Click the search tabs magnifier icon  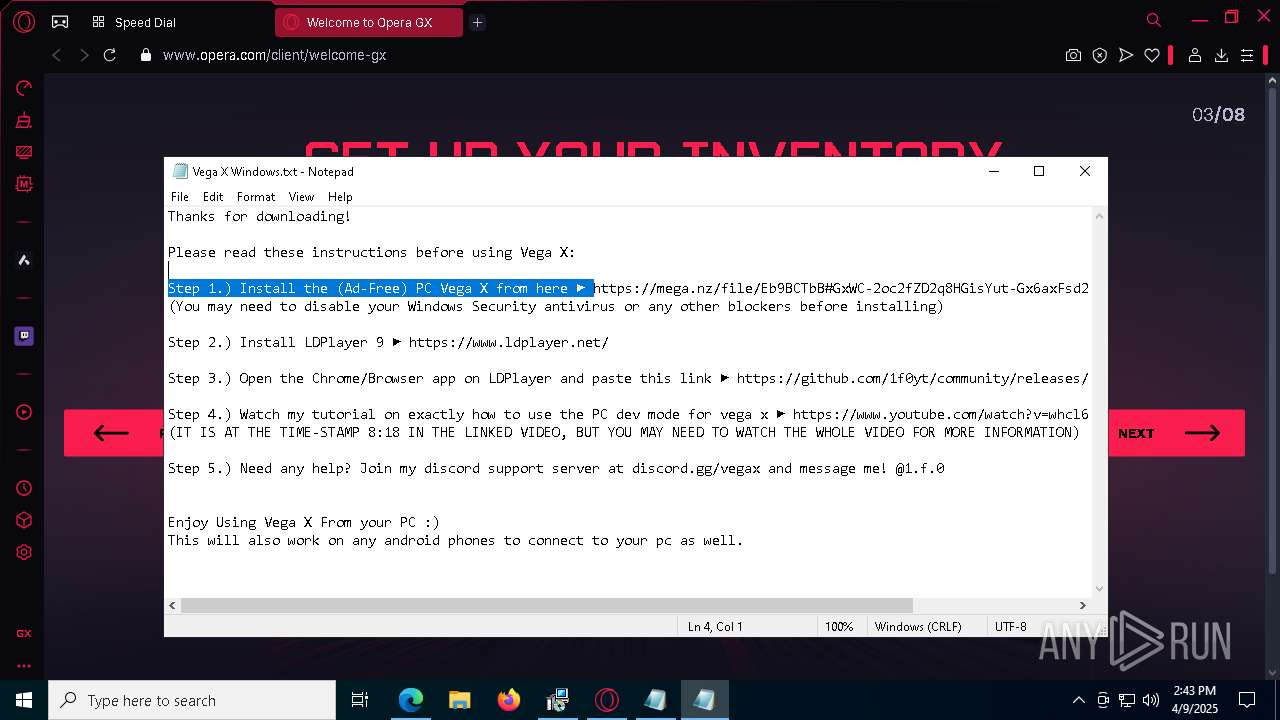(x=1153, y=20)
